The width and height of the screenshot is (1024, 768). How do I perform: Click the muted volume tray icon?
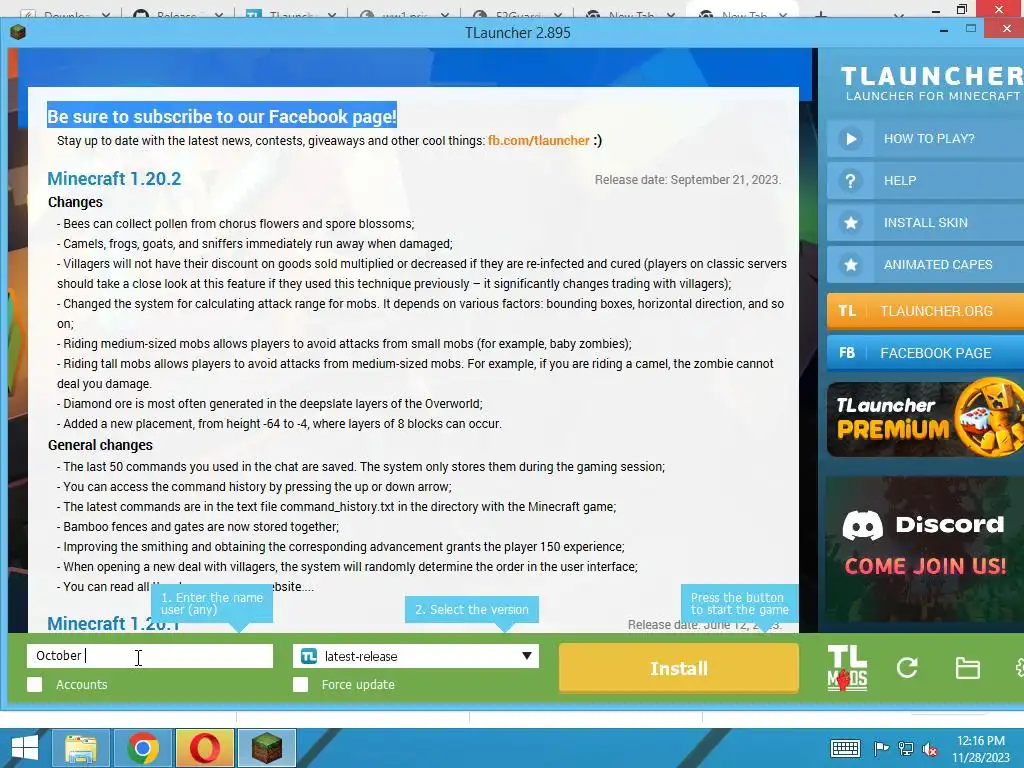[930, 749]
